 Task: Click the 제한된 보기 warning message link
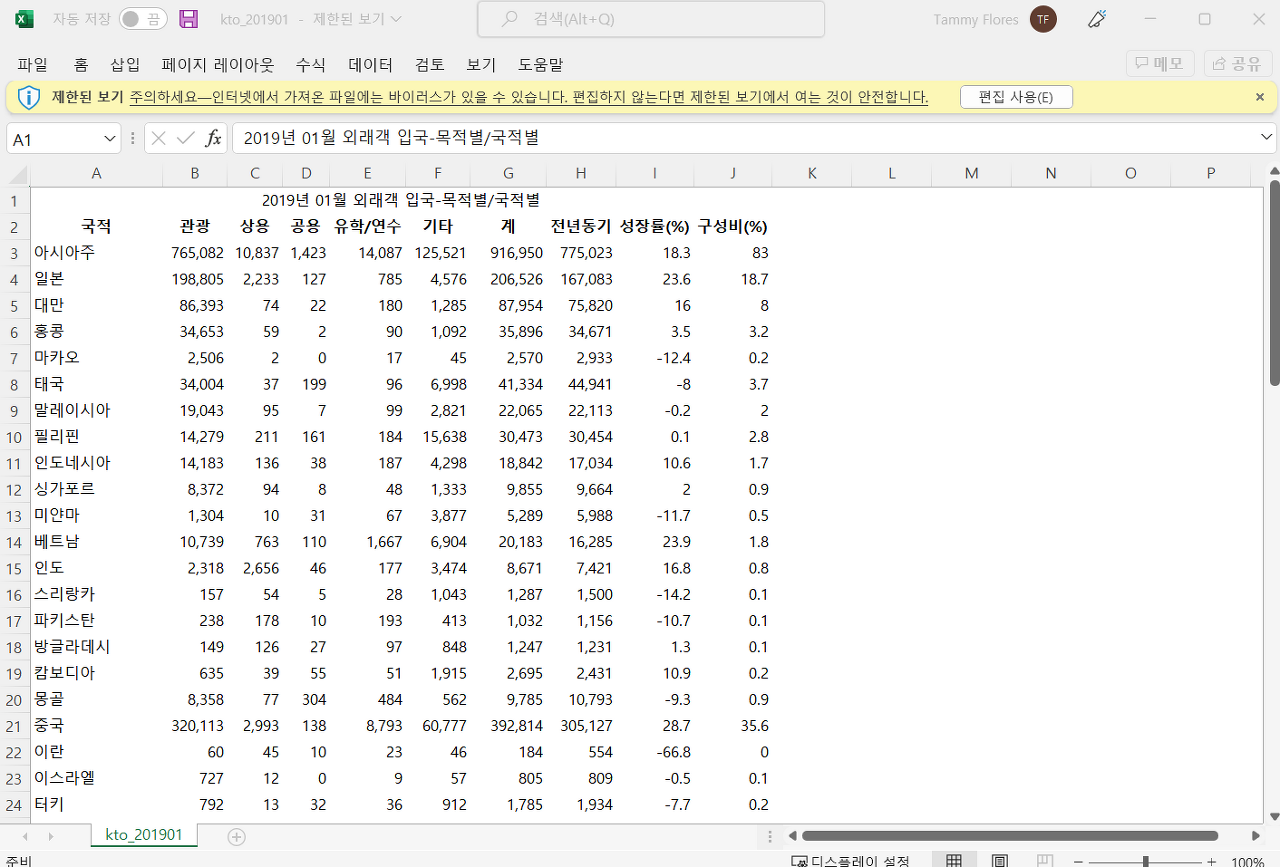click(x=528, y=97)
